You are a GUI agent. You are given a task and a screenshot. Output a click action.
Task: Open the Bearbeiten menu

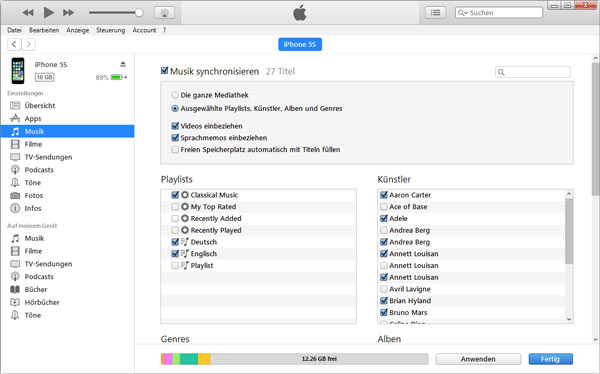click(44, 30)
